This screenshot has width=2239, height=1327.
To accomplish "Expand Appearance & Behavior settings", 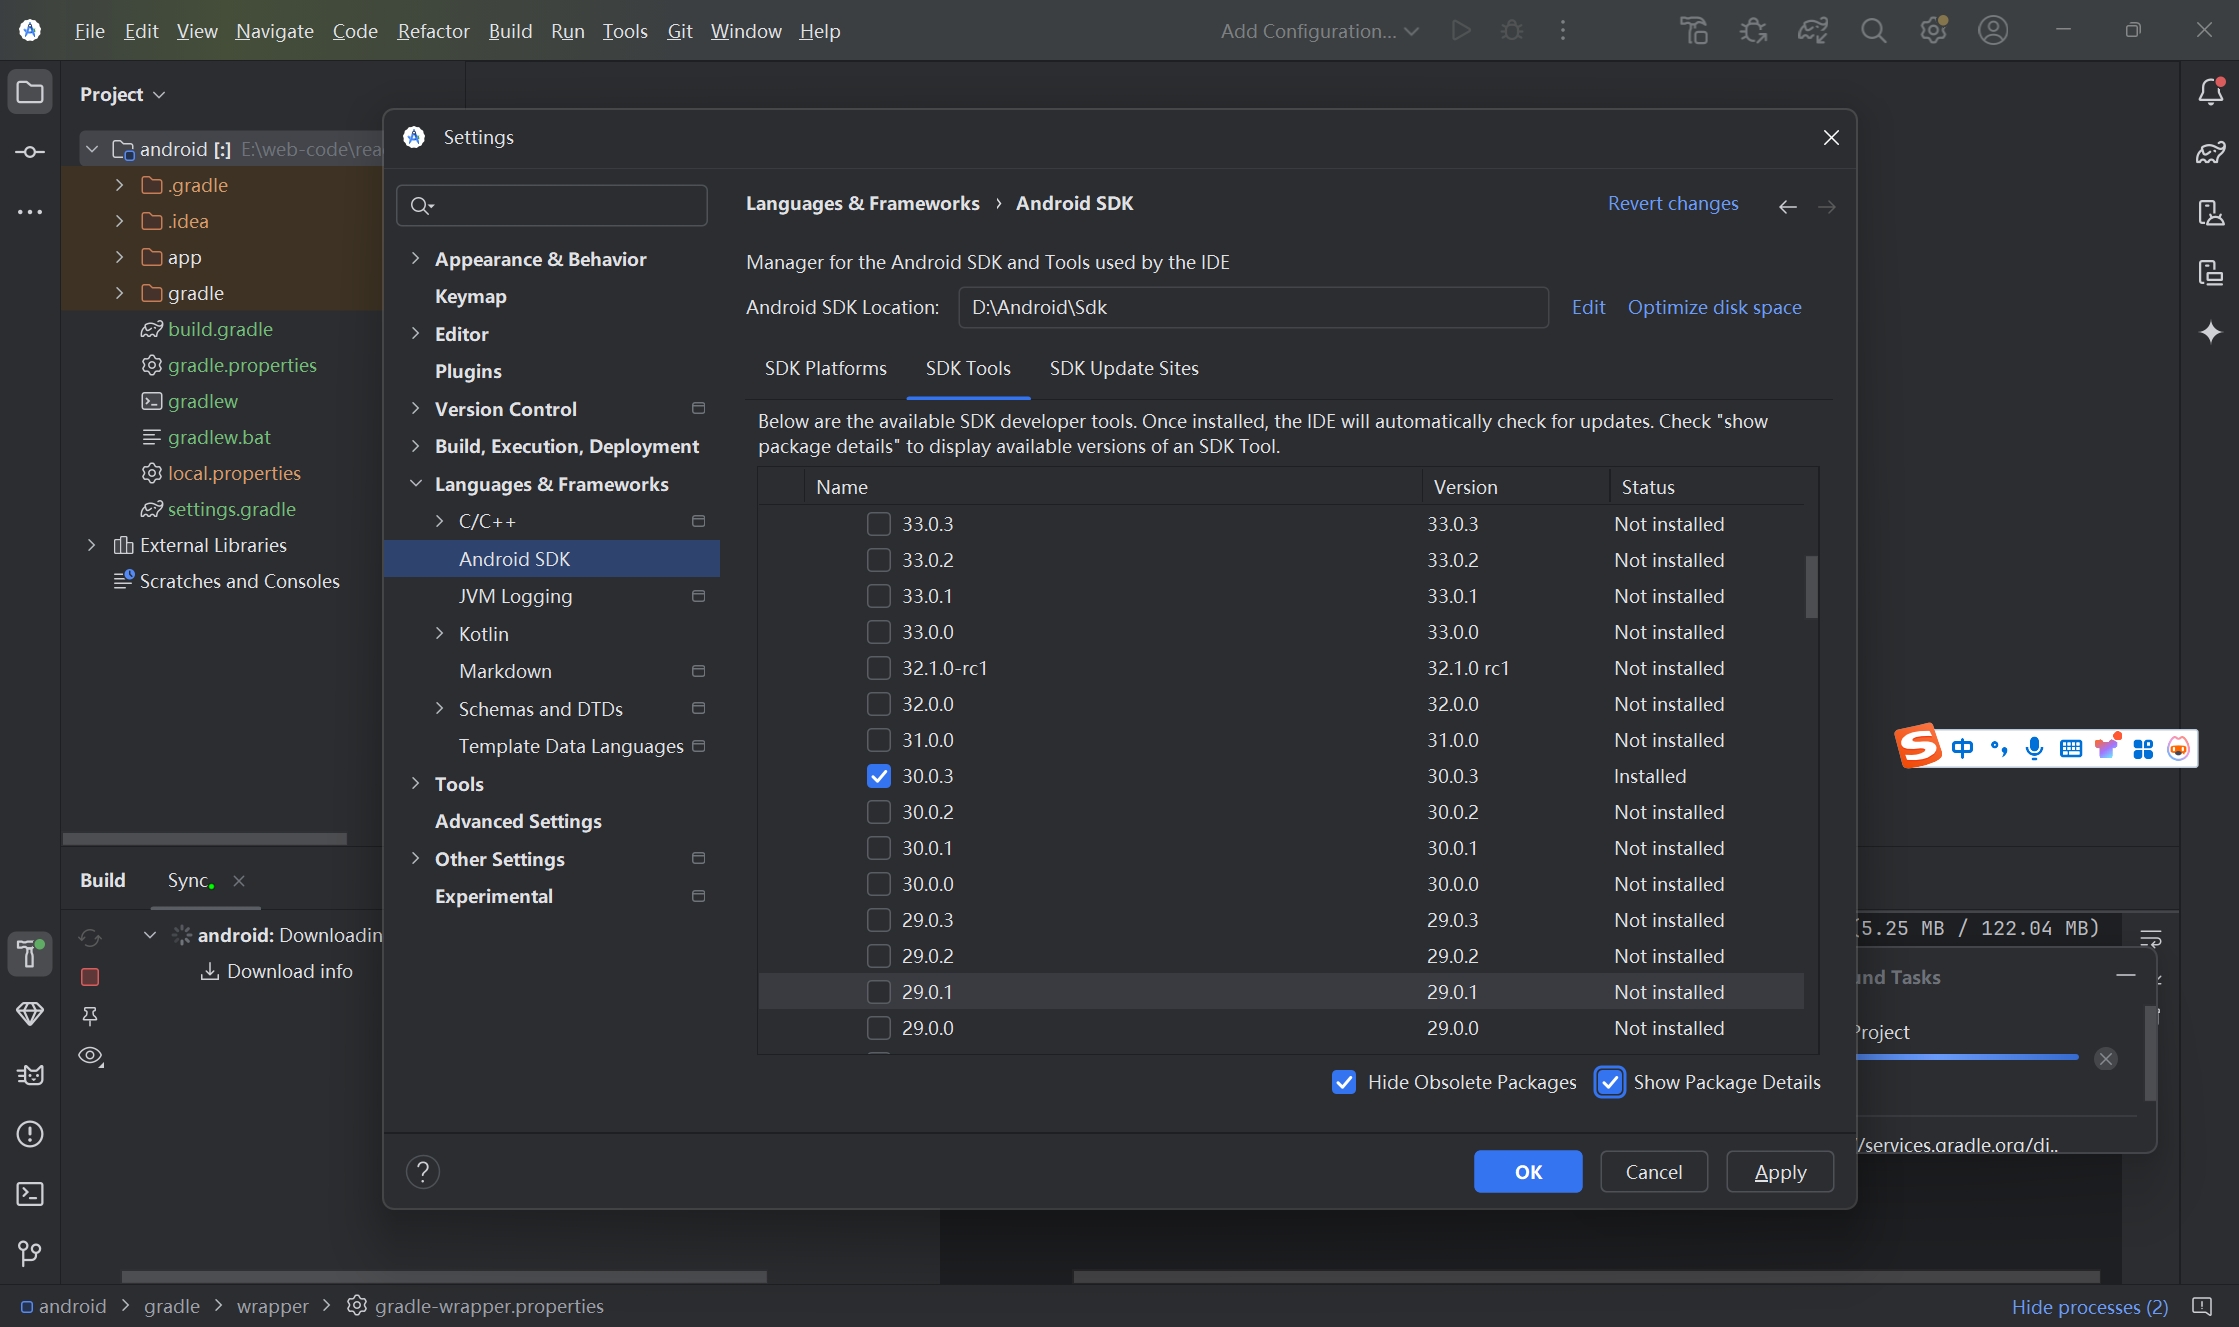I will [416, 259].
